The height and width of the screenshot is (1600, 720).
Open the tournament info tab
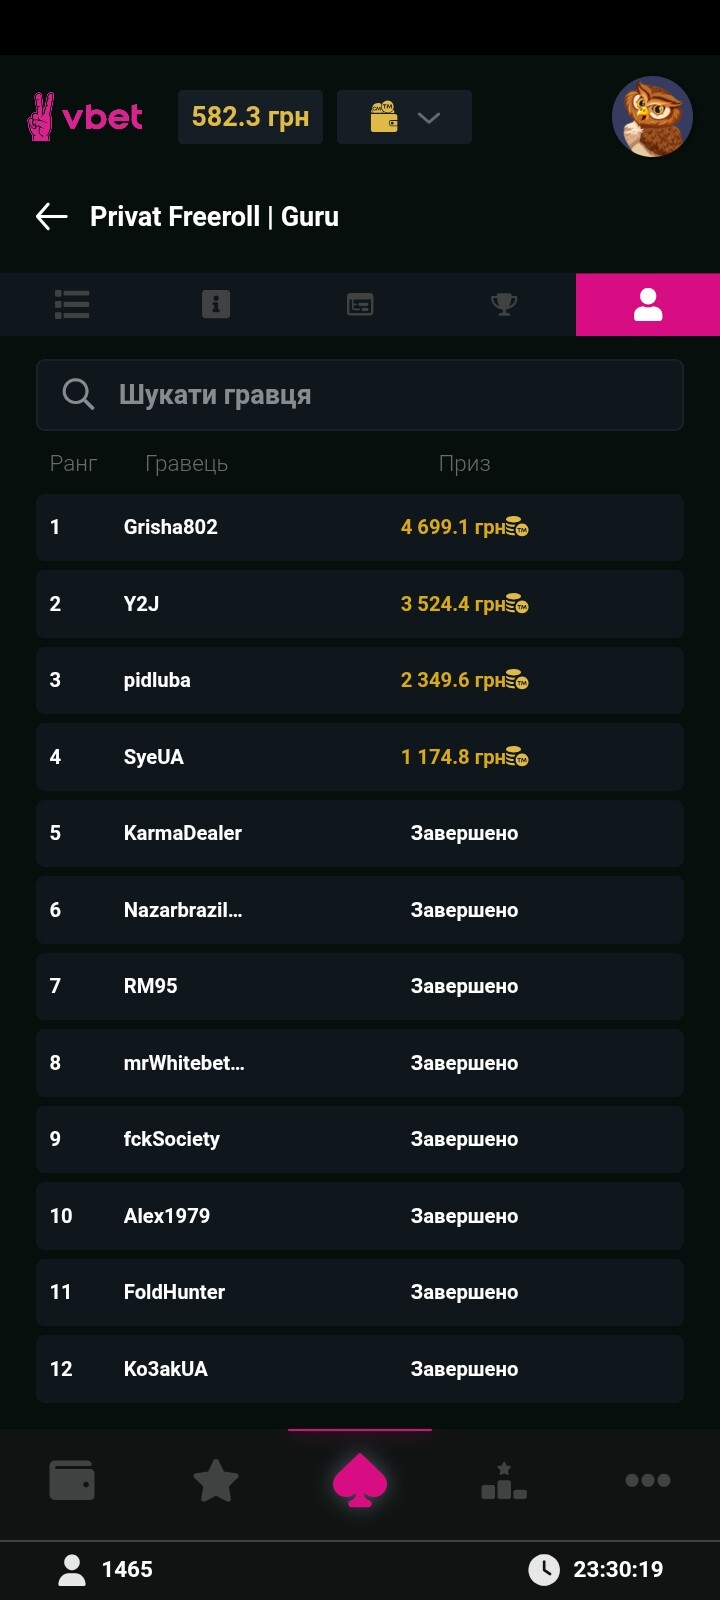[x=216, y=304]
